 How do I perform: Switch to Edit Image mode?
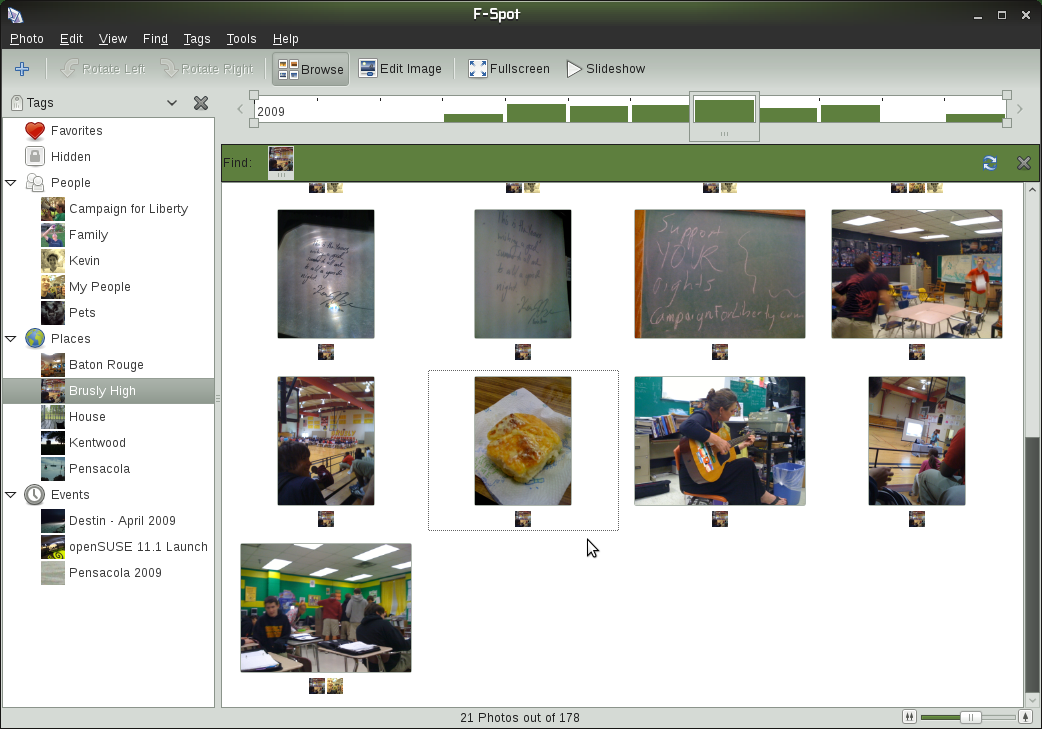400,69
